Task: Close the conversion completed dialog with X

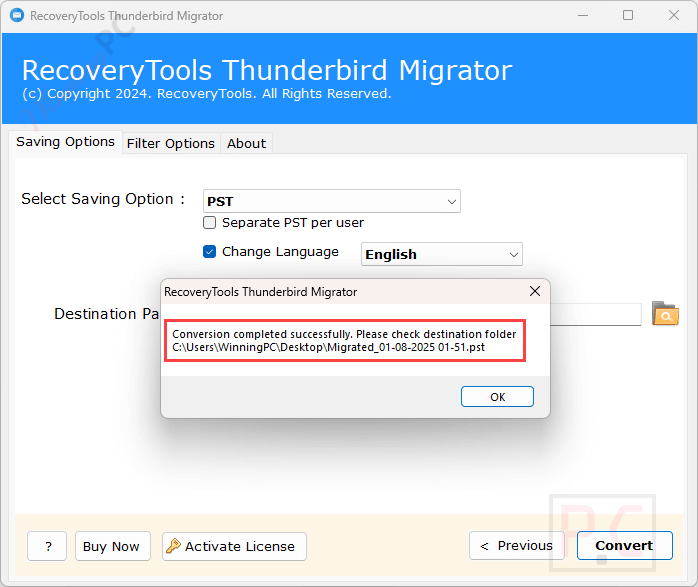Action: pos(535,291)
